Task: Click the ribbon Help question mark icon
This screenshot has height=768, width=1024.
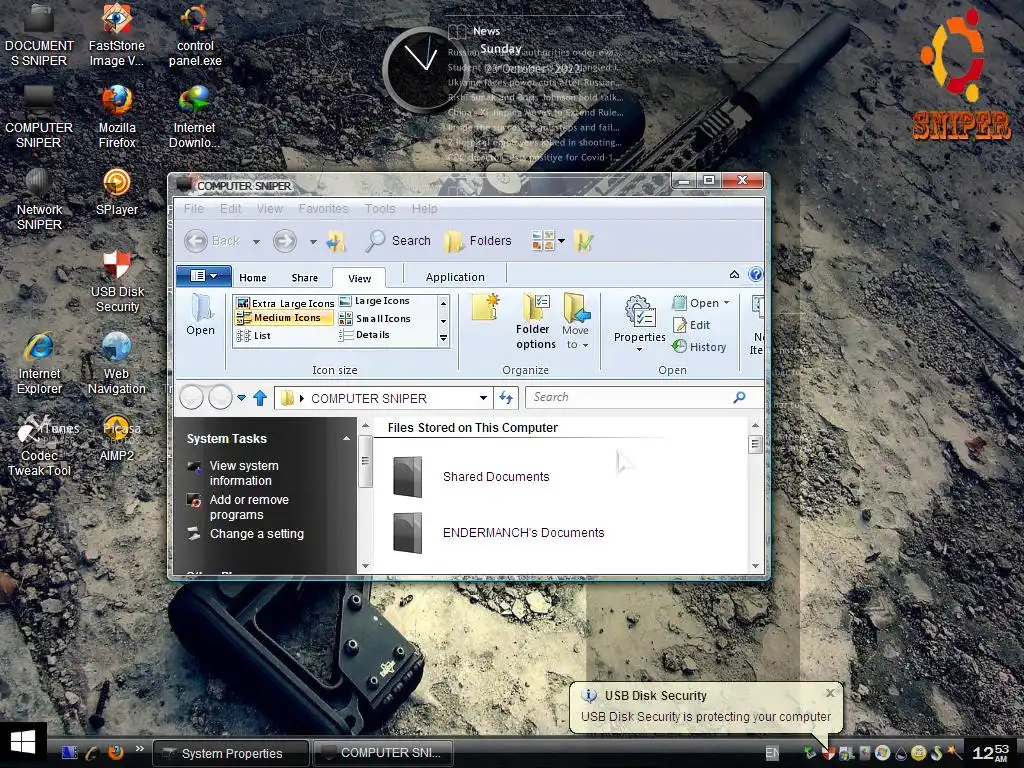Action: 756,274
